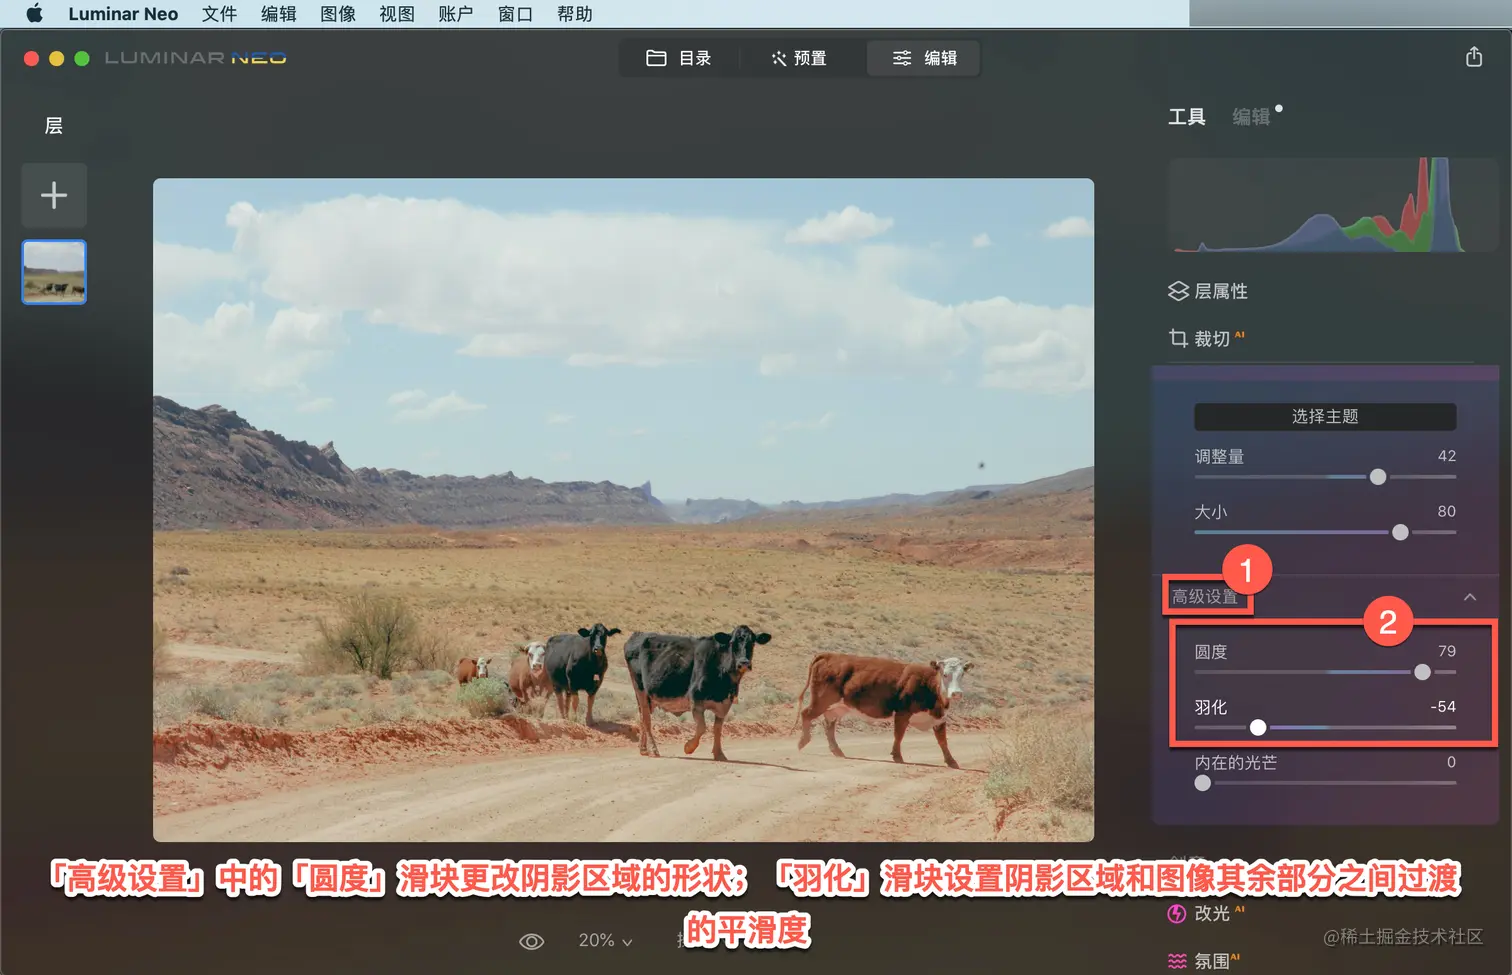Open the 文件 menu

pos(219,14)
